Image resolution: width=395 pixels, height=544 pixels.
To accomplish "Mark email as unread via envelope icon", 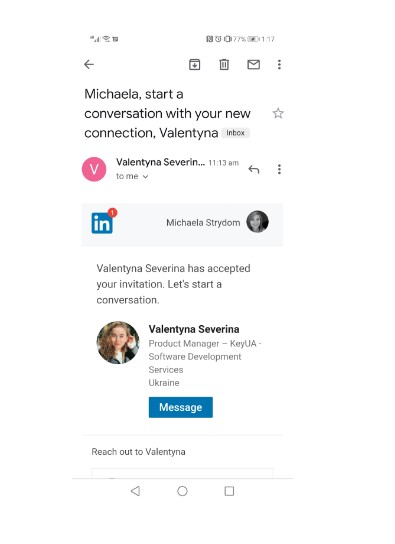I will point(254,65).
